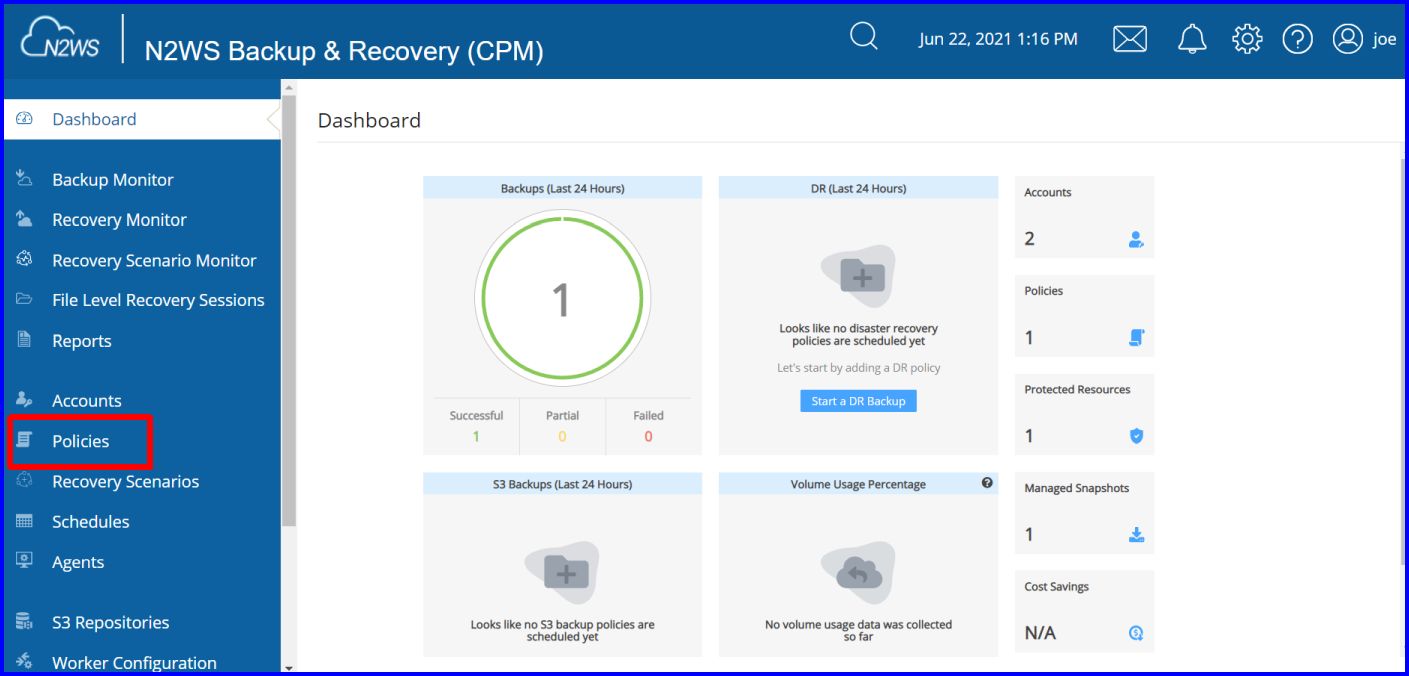Click the Cost Savings dollar icon
The width and height of the screenshot is (1409, 676).
(x=1136, y=633)
